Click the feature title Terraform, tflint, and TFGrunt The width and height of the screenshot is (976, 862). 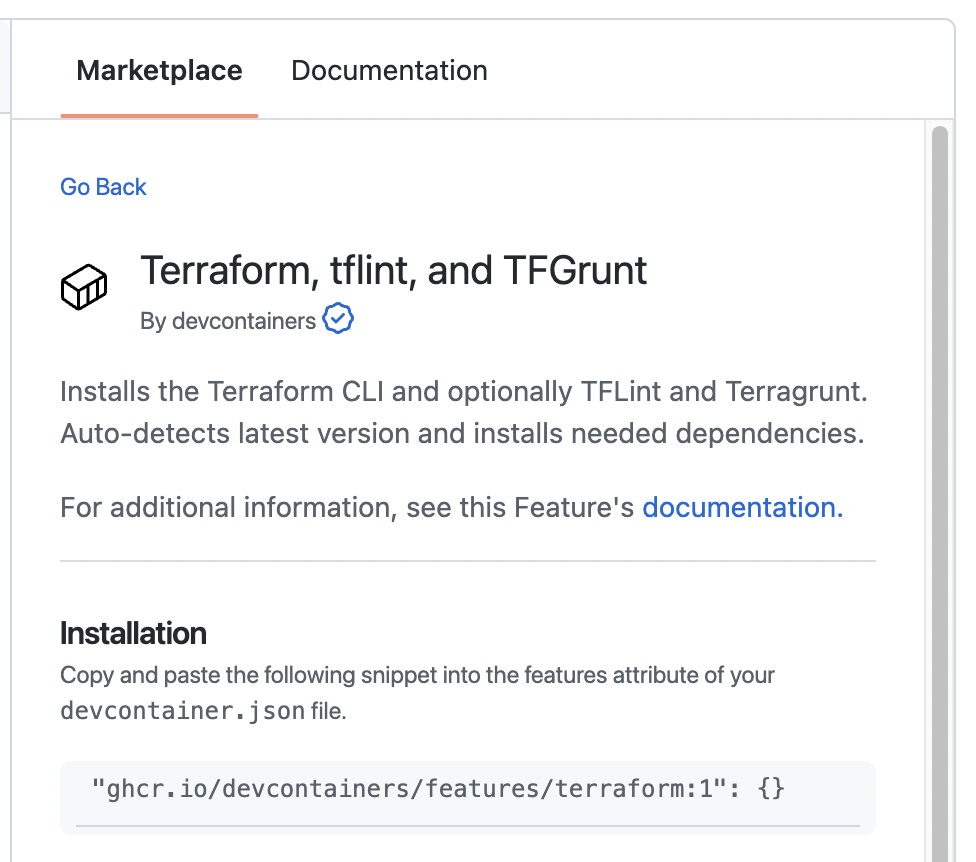[394, 270]
